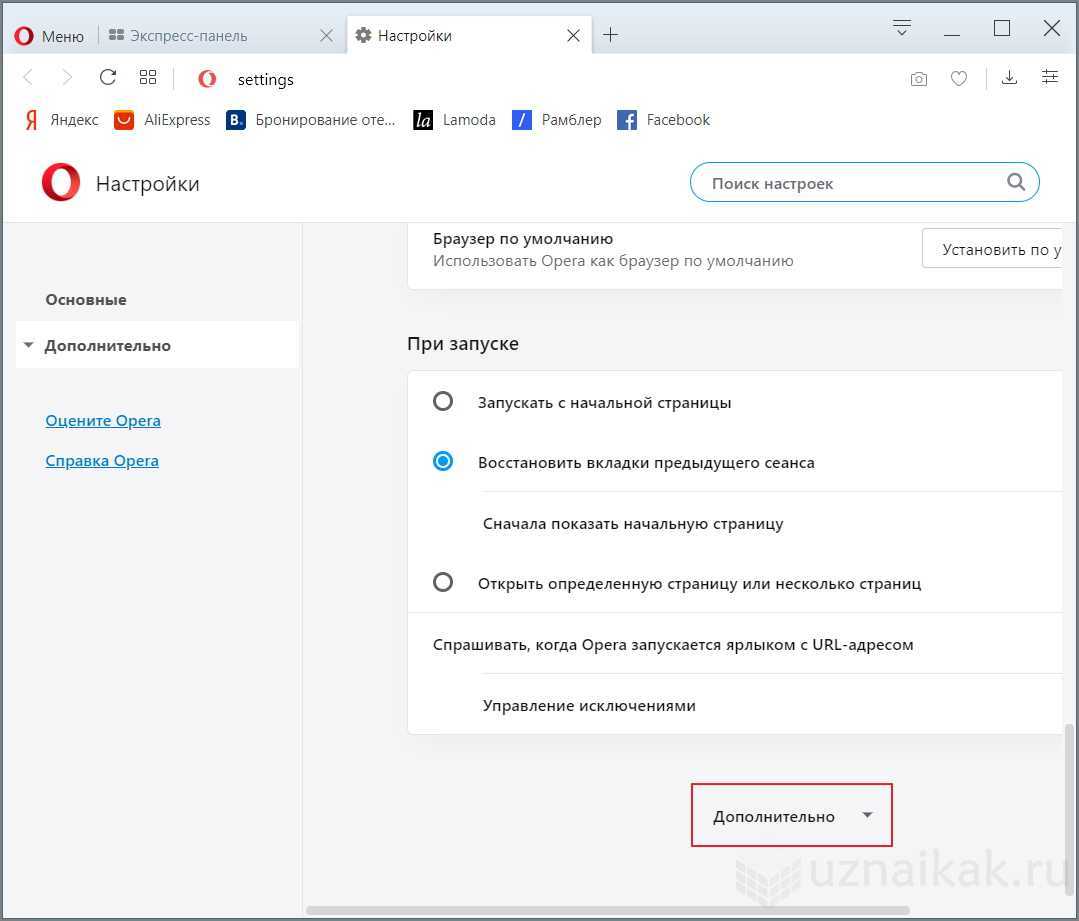The width and height of the screenshot is (1079, 921).
Task: Select 'Запускать с начальной страницы' radio button
Action: [443, 402]
